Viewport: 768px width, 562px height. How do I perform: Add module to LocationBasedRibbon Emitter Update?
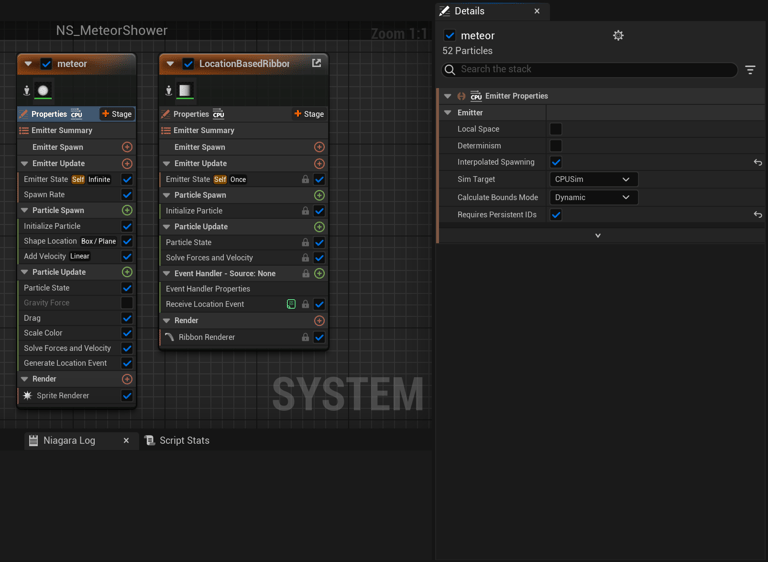pos(319,164)
